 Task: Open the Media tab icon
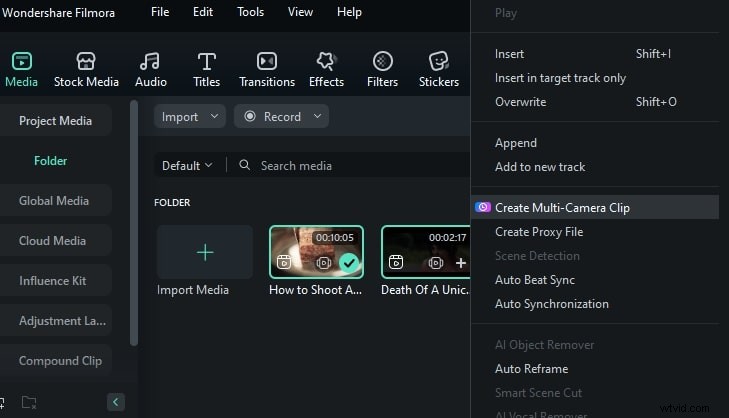click(x=21, y=61)
